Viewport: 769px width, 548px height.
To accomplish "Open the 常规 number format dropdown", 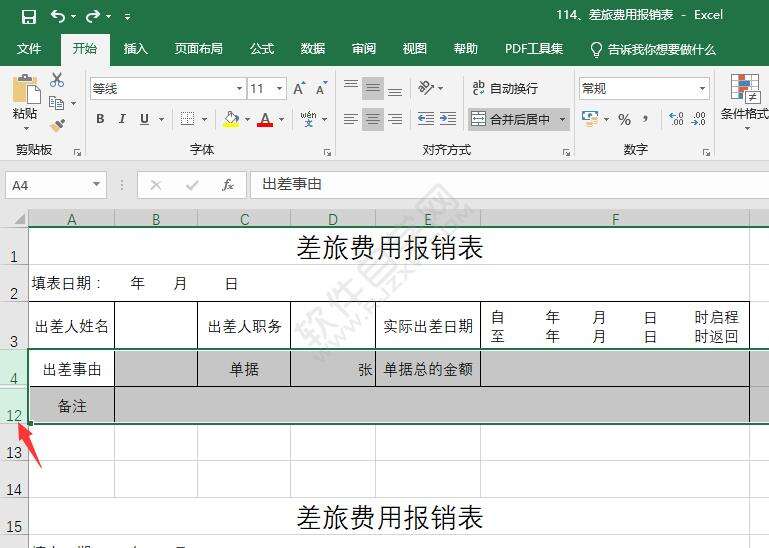I will [702, 89].
